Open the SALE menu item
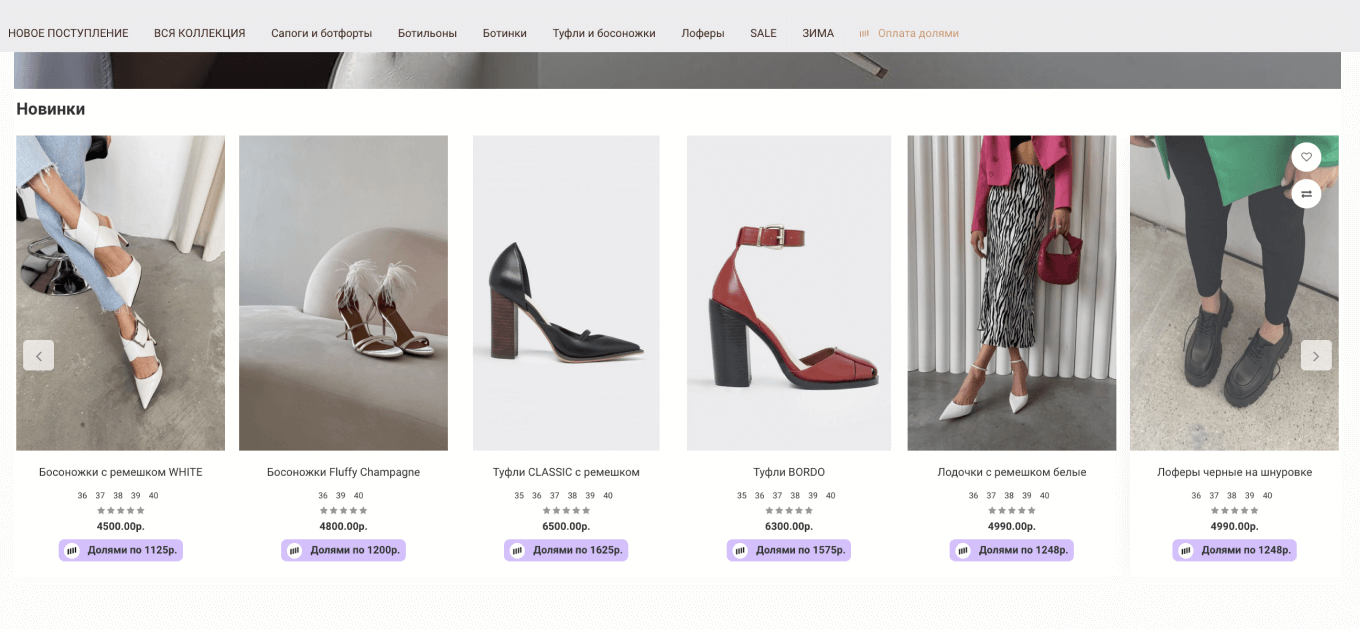Viewport: 1360px width, 629px height. point(763,33)
